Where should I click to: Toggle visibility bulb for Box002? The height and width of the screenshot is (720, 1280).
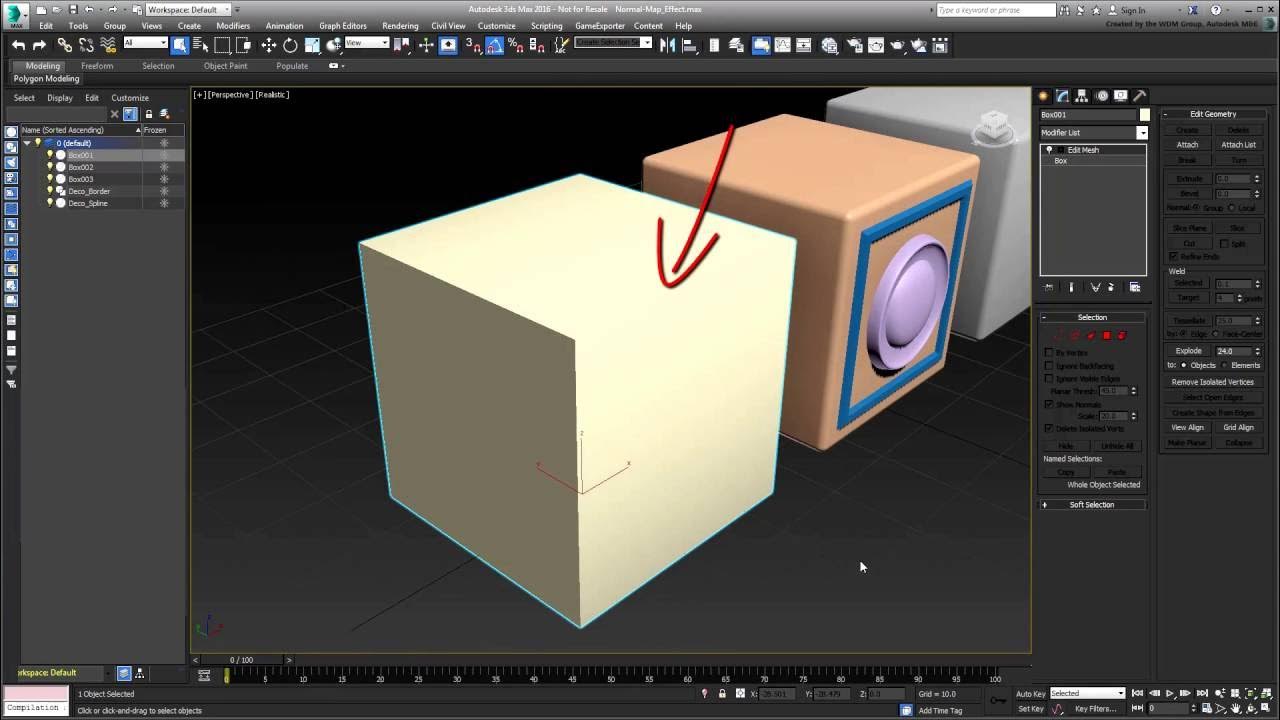pyautogui.click(x=50, y=167)
